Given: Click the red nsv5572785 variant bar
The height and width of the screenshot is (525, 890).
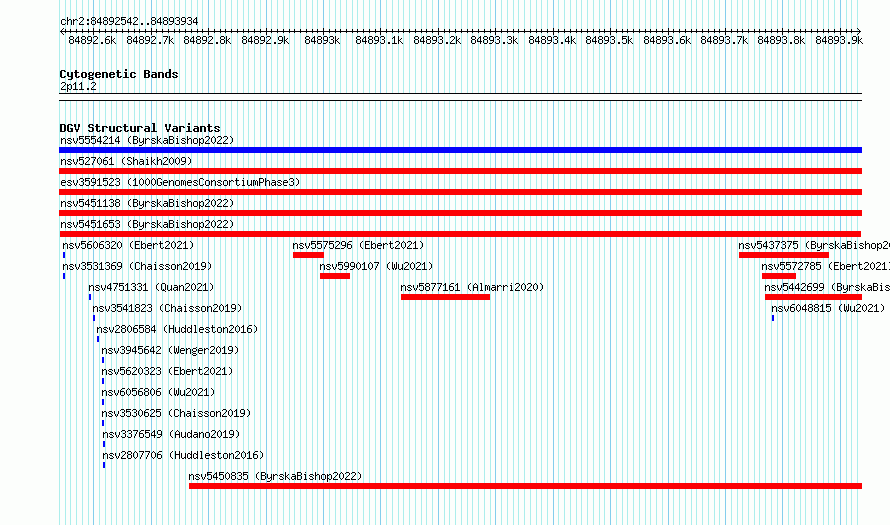Looking at the screenshot, I should [779, 276].
